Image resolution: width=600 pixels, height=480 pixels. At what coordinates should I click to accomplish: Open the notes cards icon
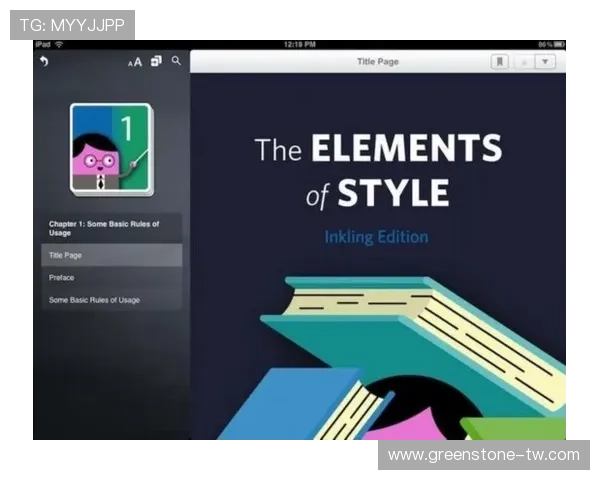click(156, 62)
